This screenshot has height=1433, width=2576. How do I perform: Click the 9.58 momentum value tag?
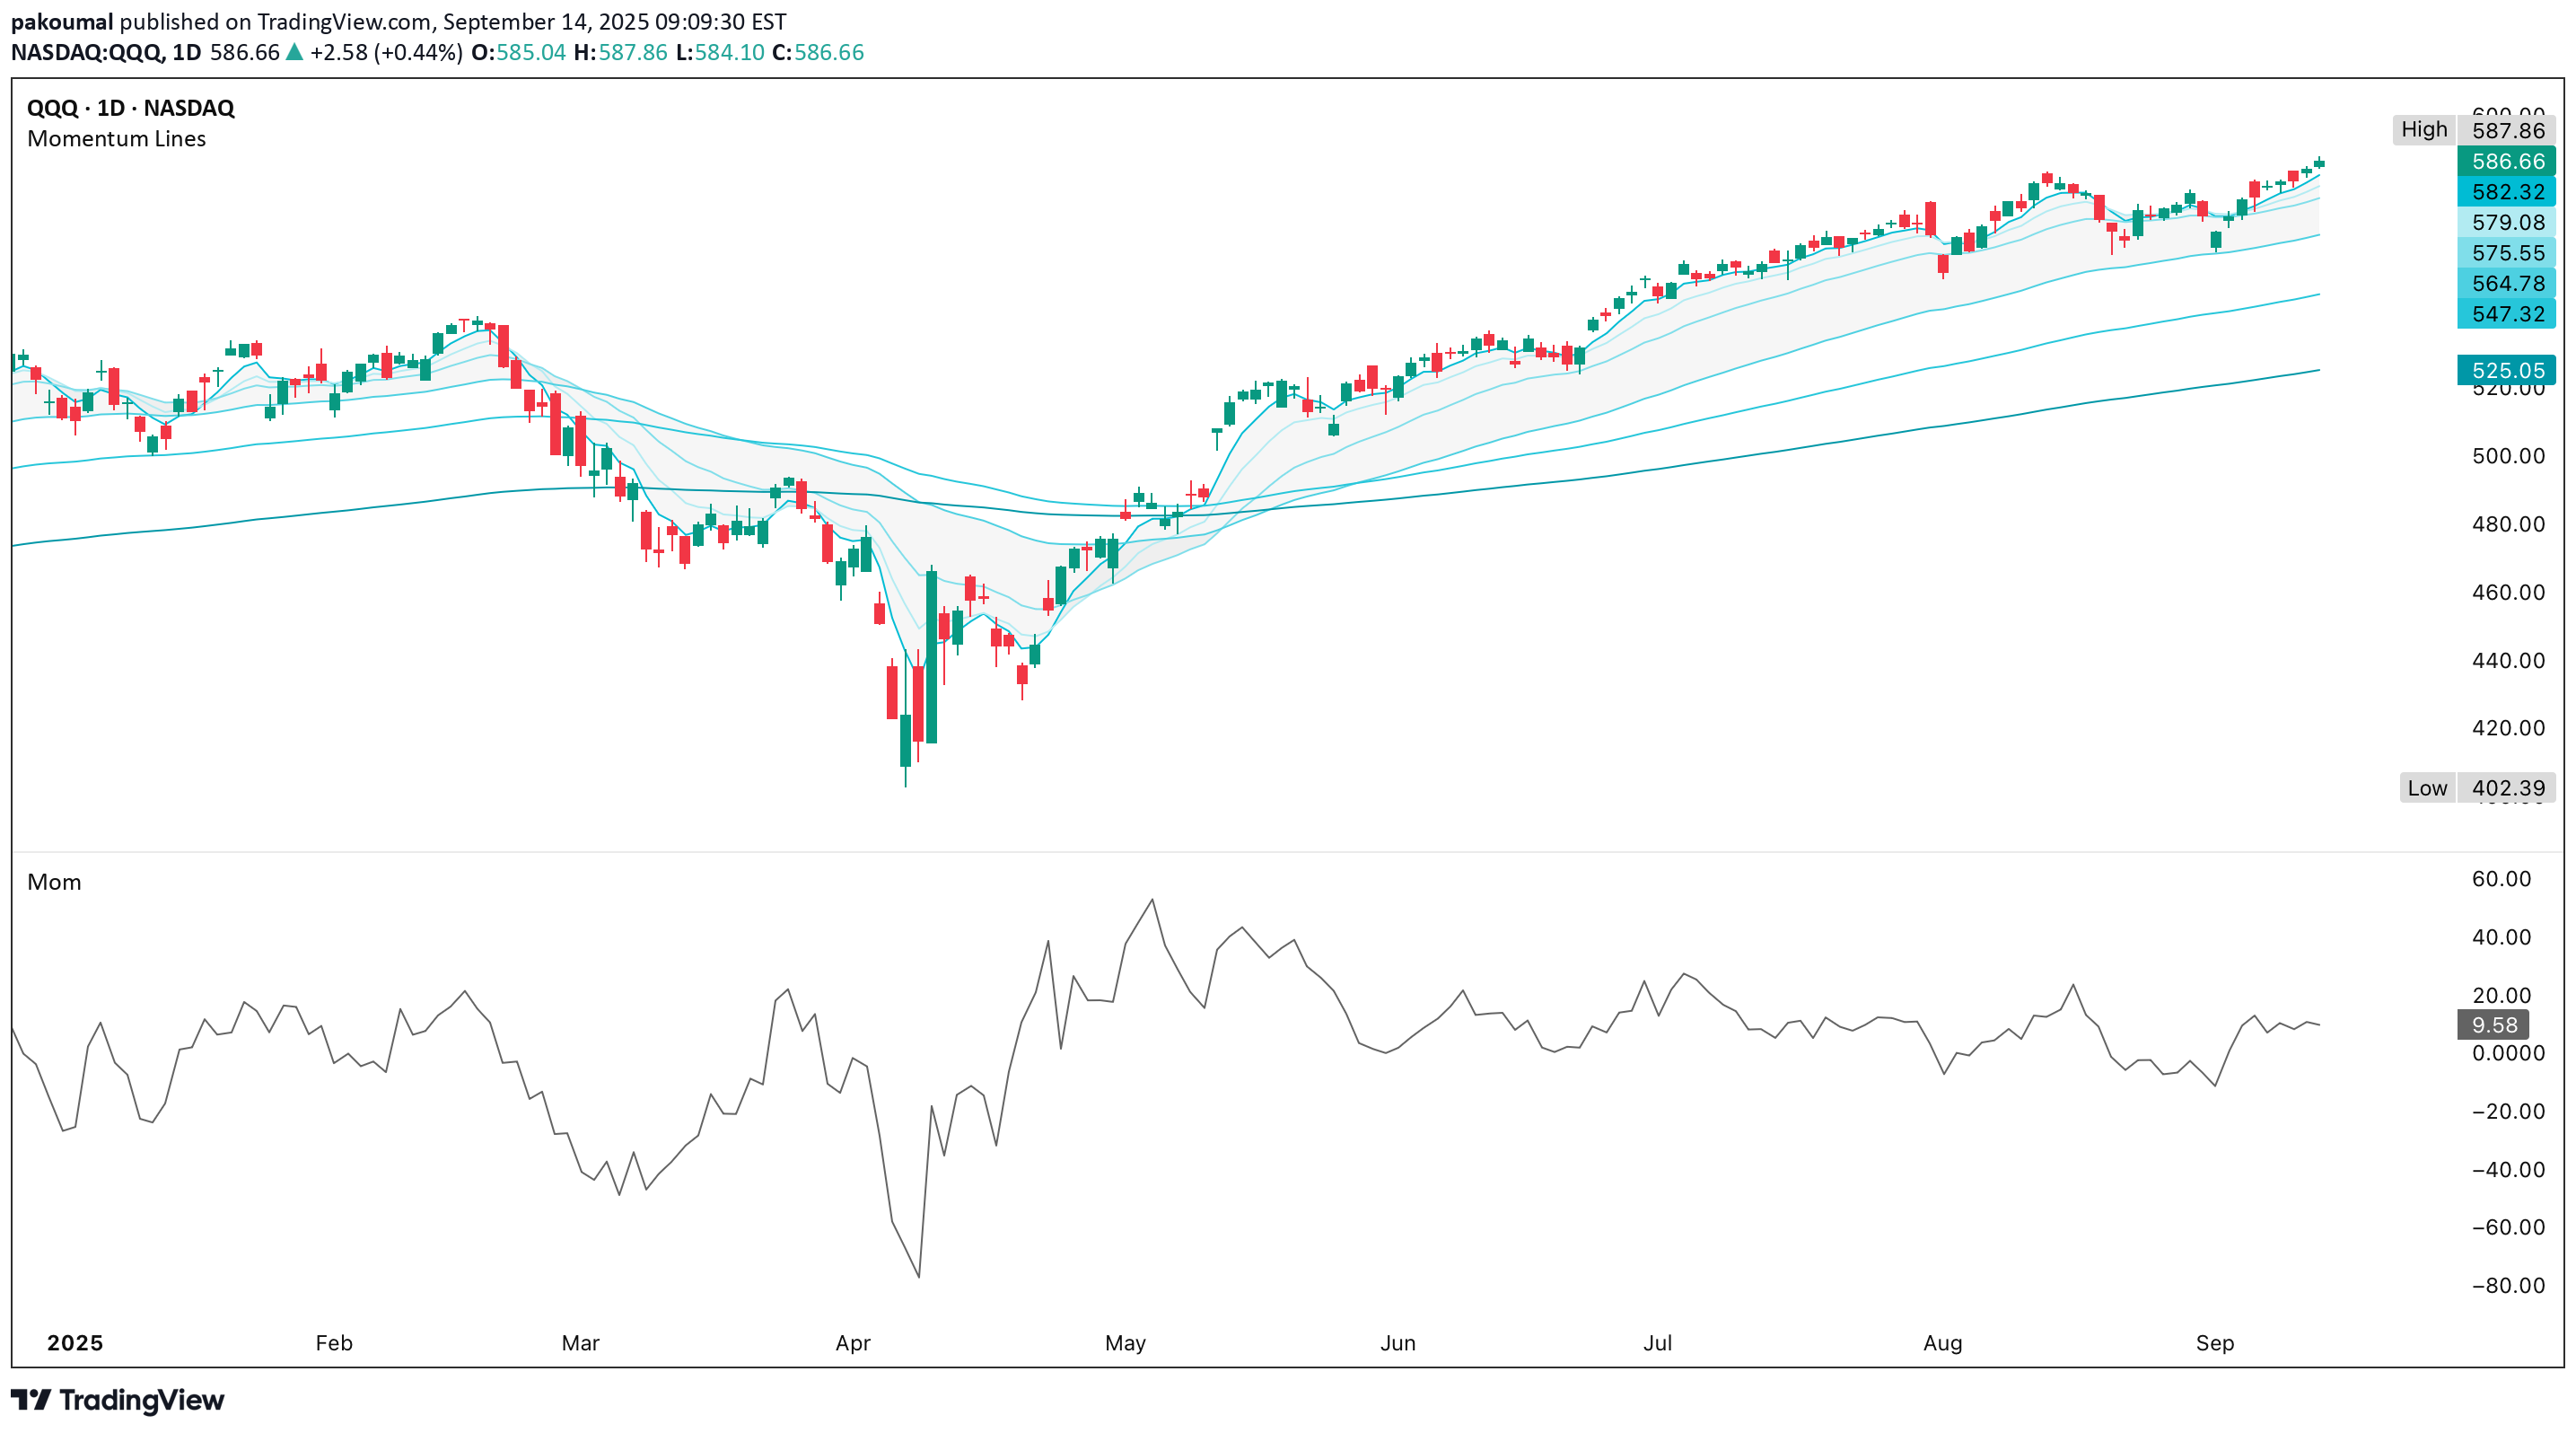tap(2493, 1025)
